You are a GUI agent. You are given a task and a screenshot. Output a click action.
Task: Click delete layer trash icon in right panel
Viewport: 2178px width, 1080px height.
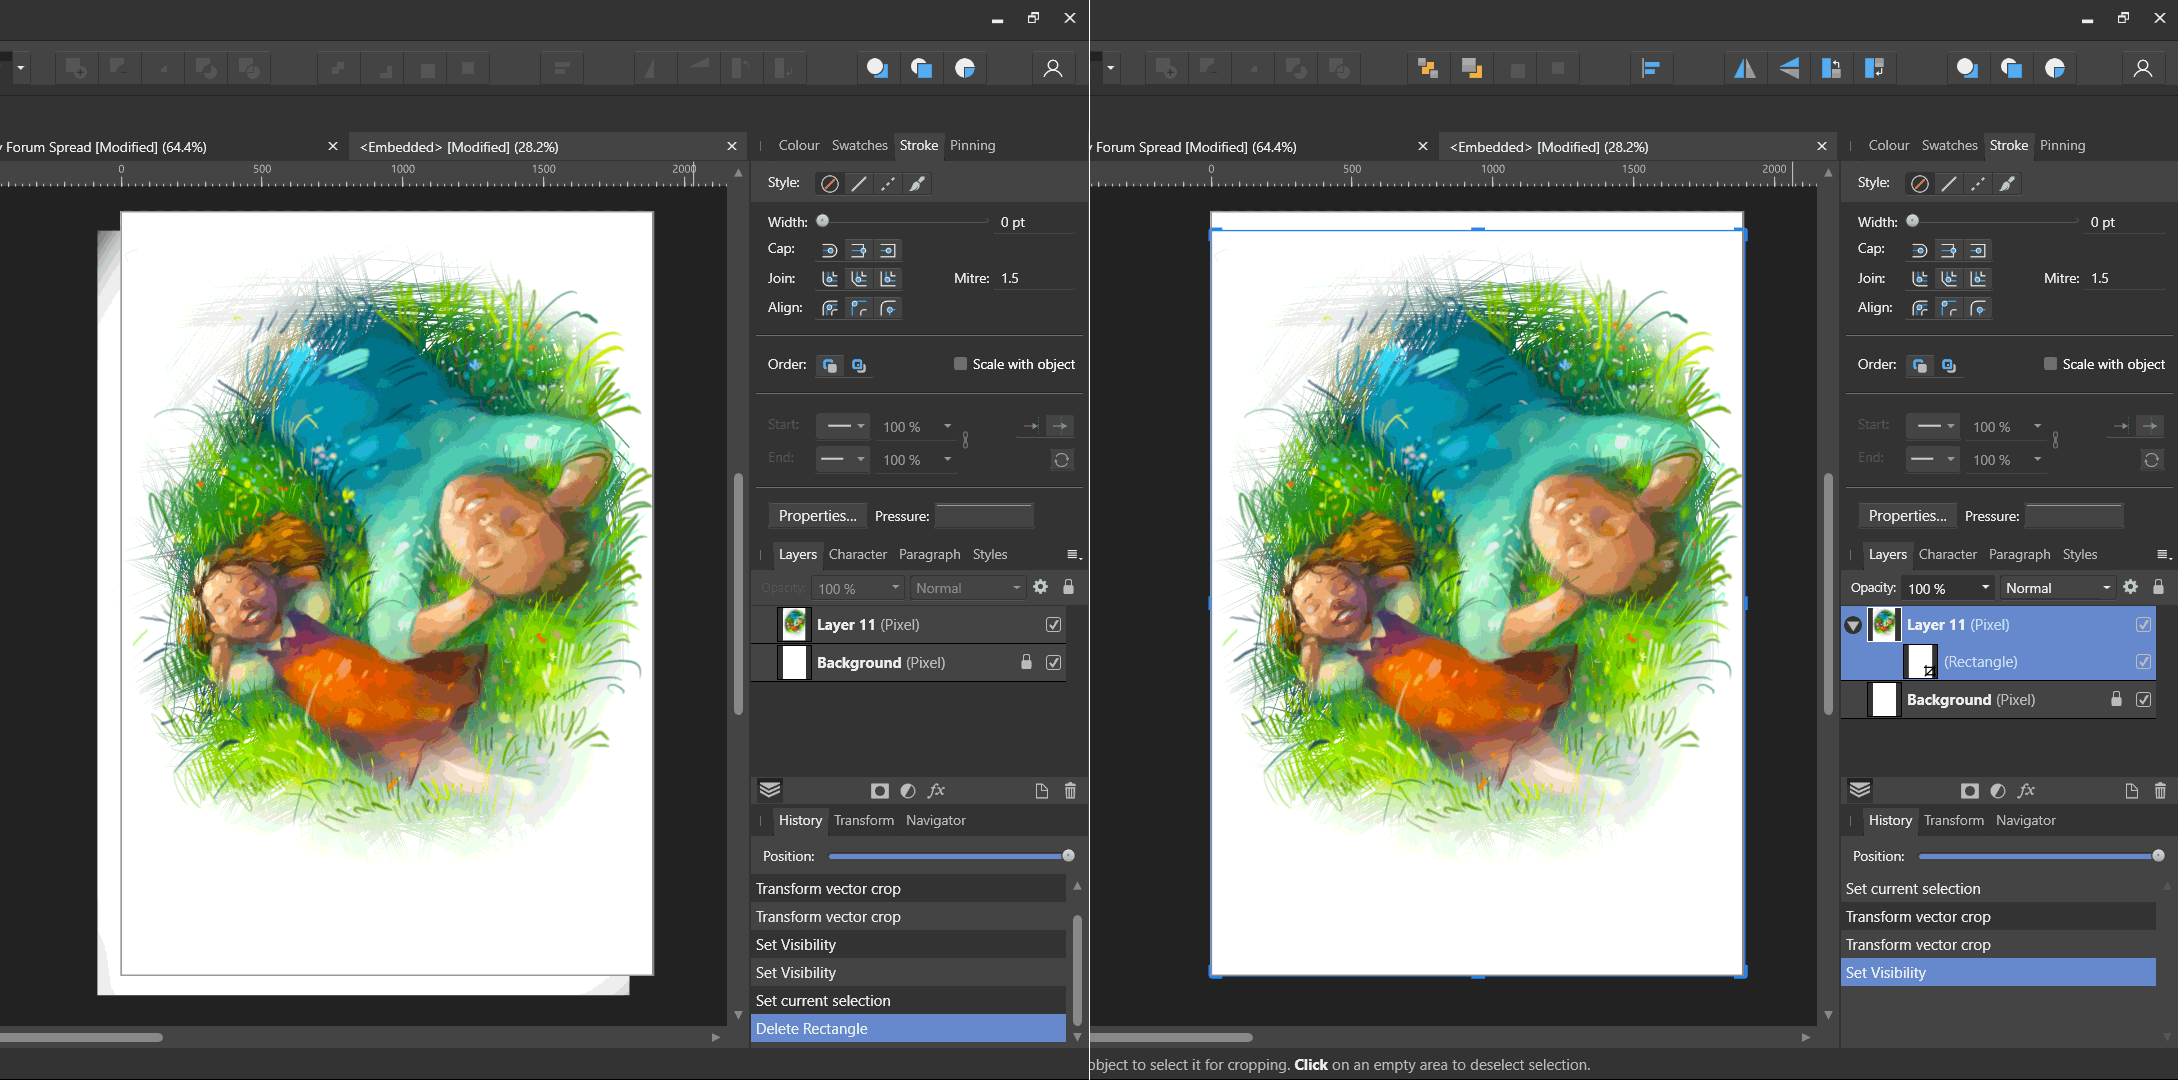point(2159,791)
